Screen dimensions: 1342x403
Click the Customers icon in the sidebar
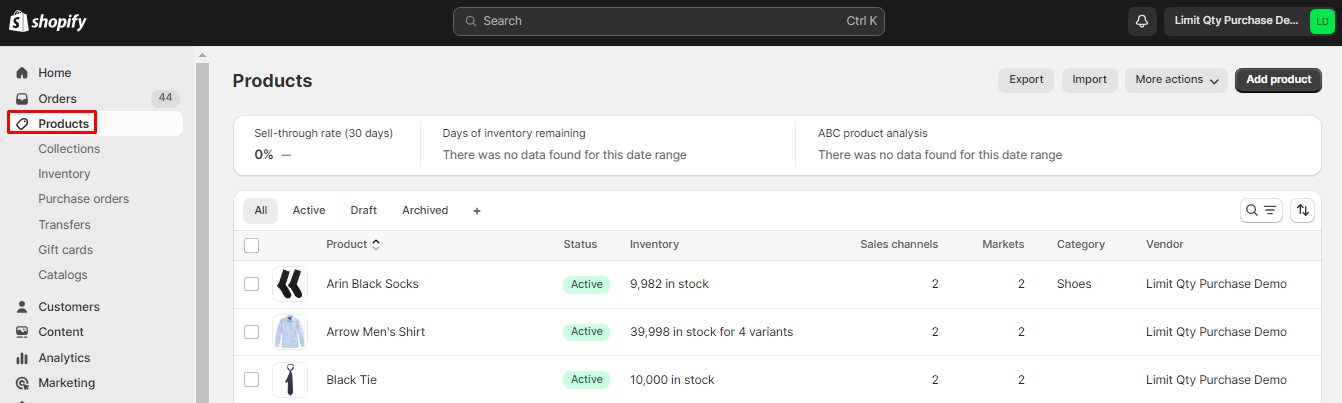[x=22, y=307]
